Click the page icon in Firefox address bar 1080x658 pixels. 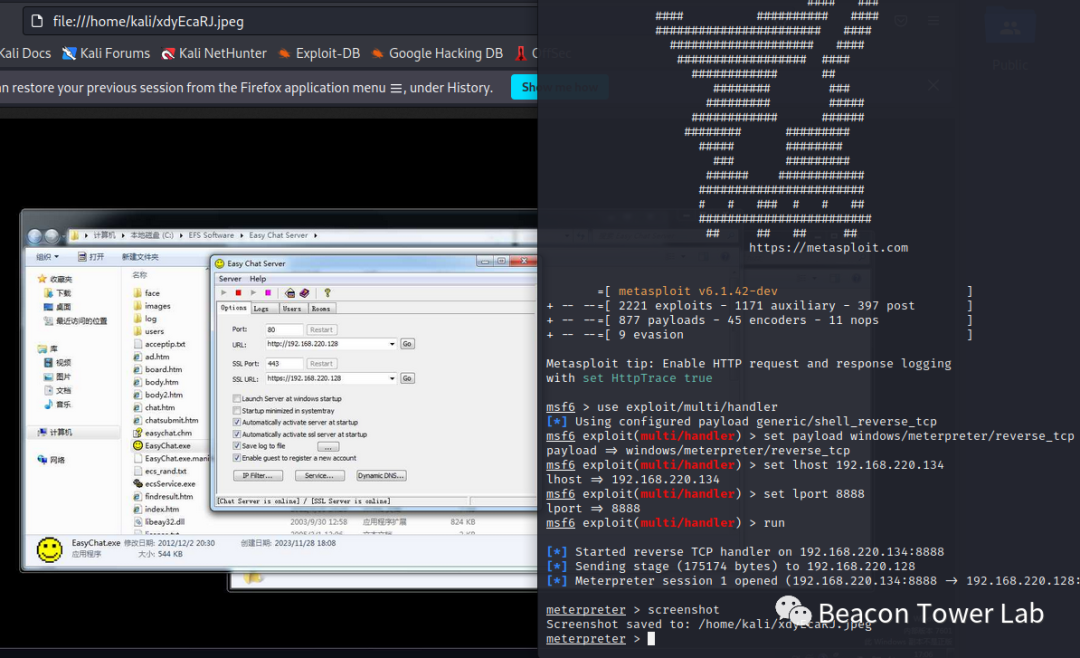[37, 21]
